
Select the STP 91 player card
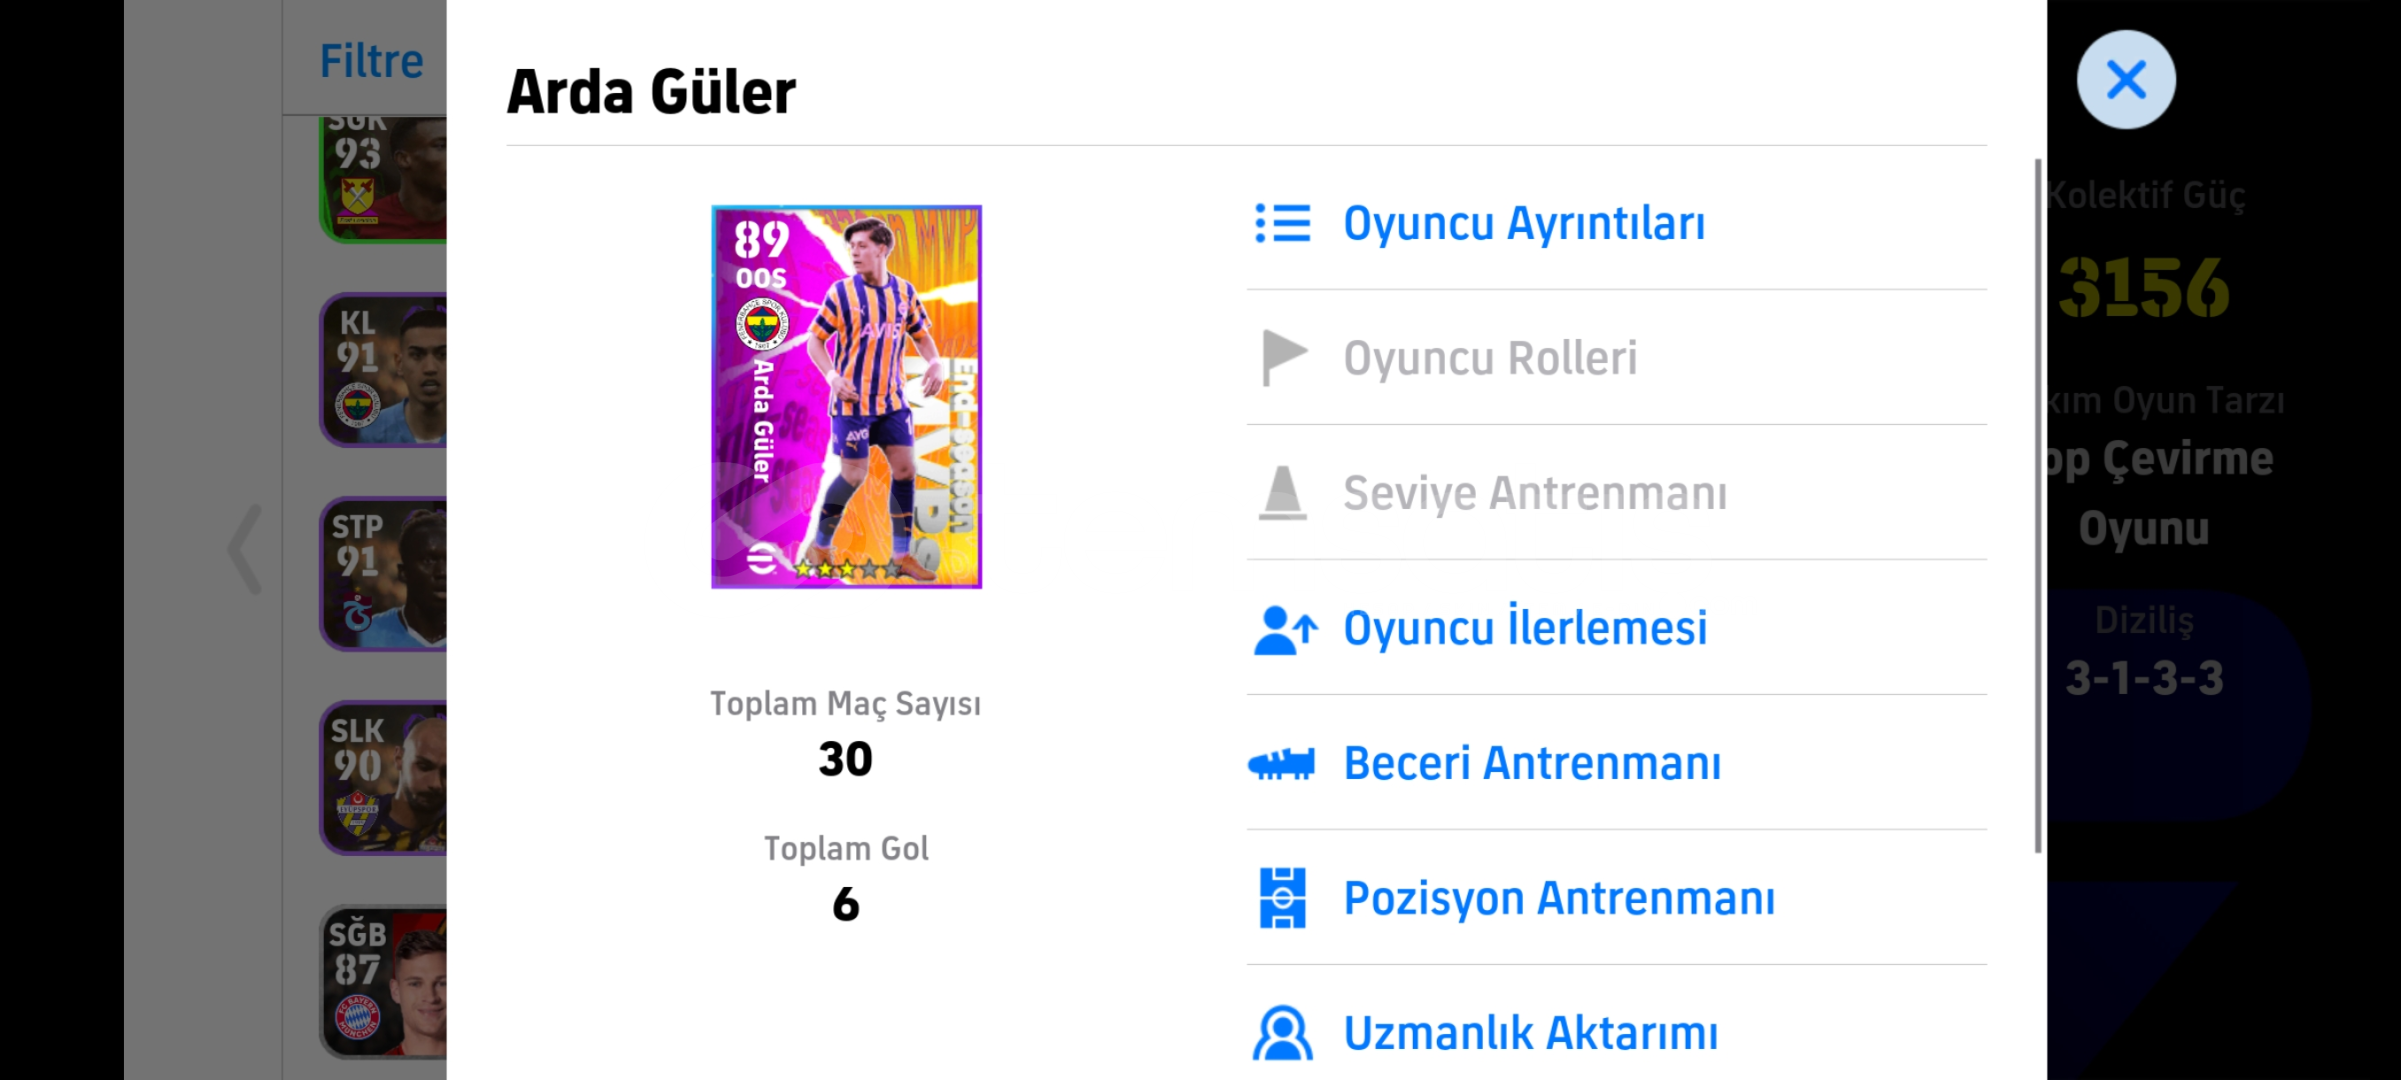383,574
